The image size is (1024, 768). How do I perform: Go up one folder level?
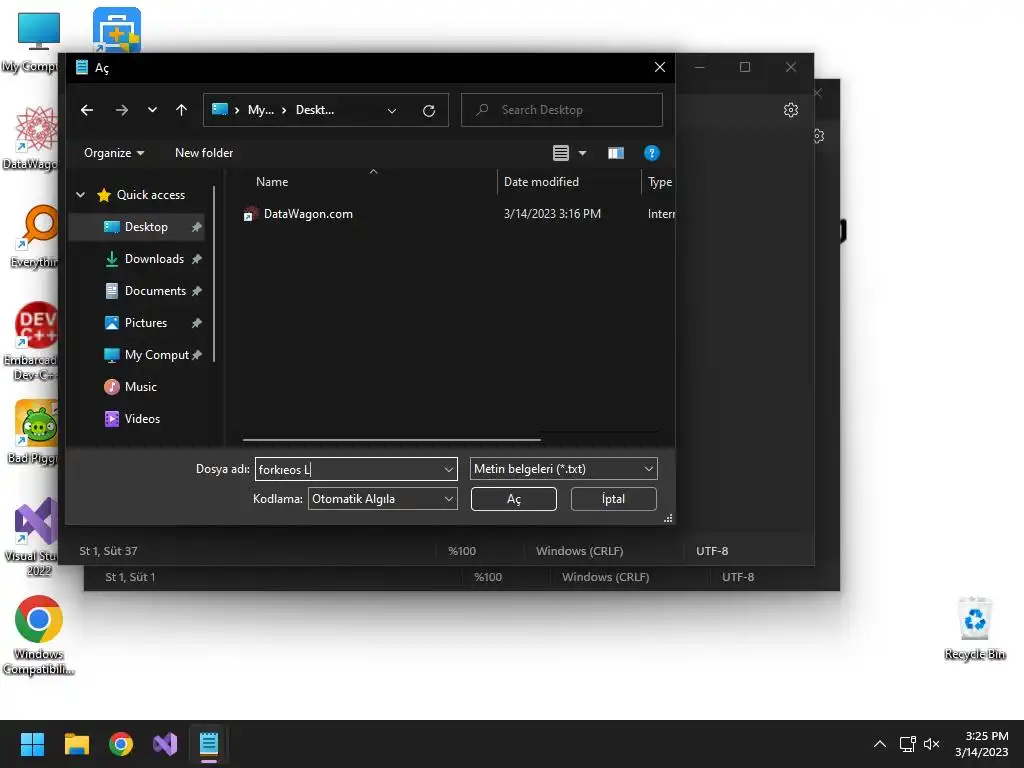point(182,110)
